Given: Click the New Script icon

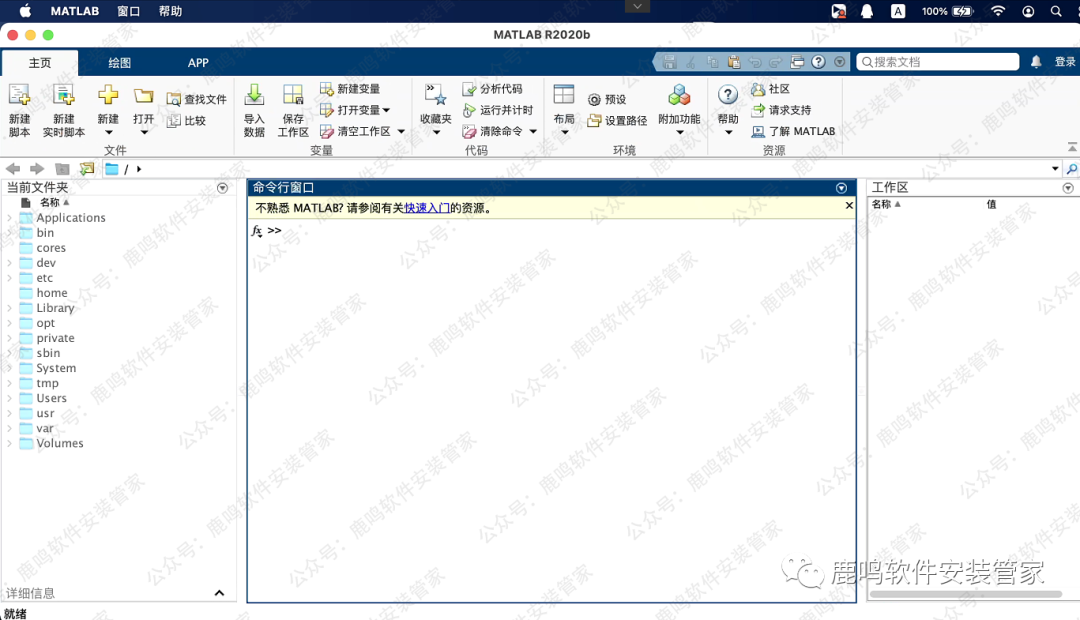Looking at the screenshot, I should point(19,97).
